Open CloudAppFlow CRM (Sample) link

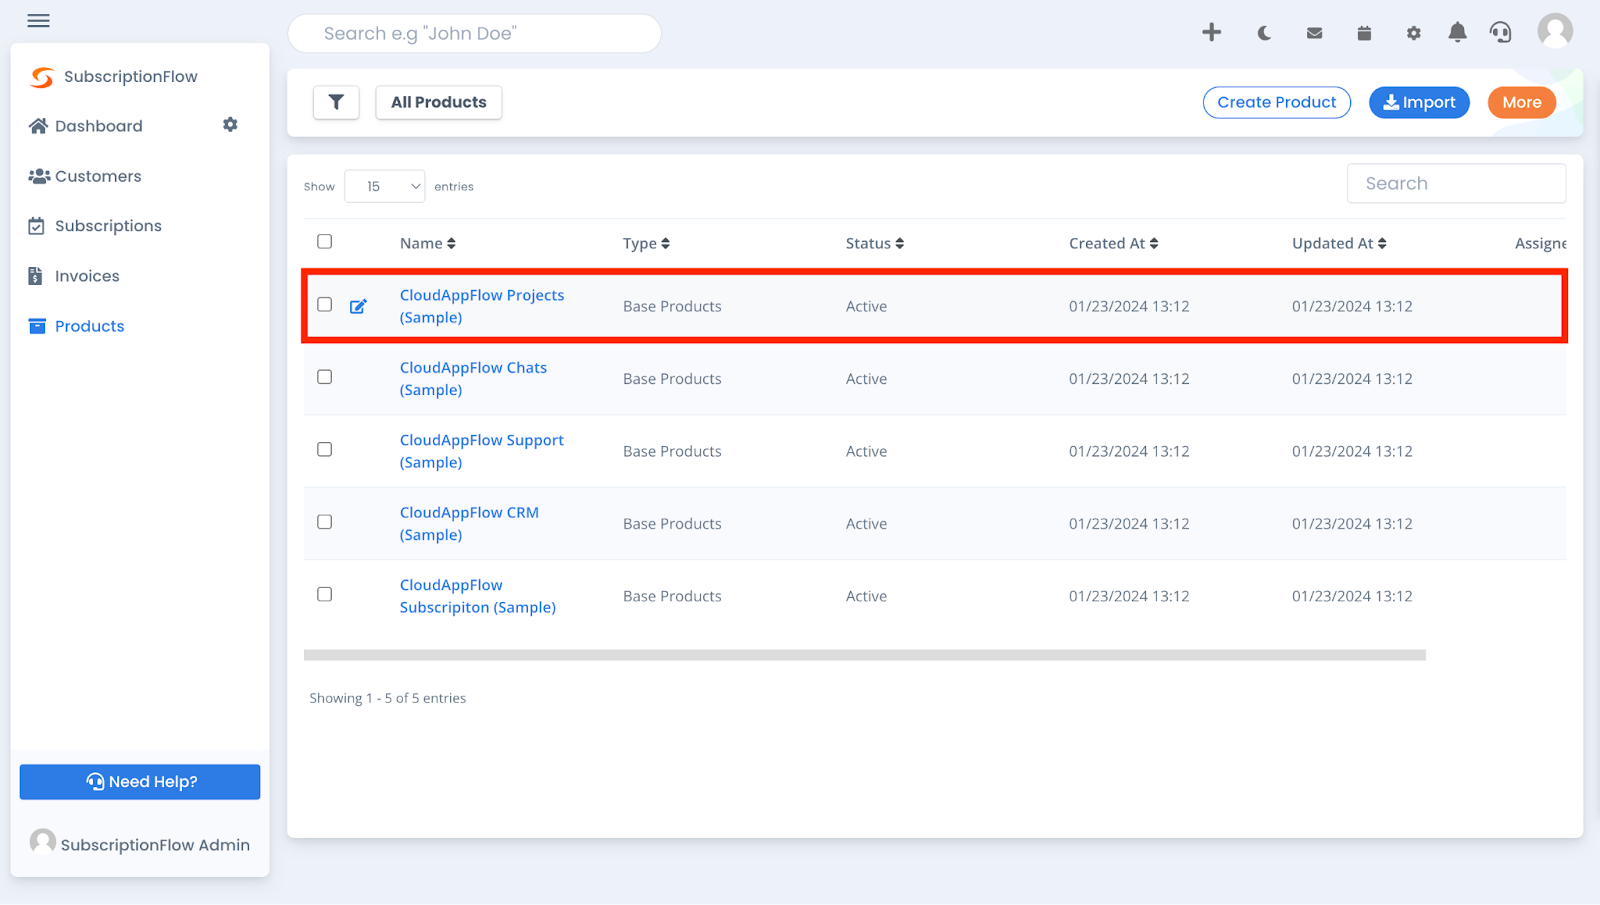coord(469,523)
